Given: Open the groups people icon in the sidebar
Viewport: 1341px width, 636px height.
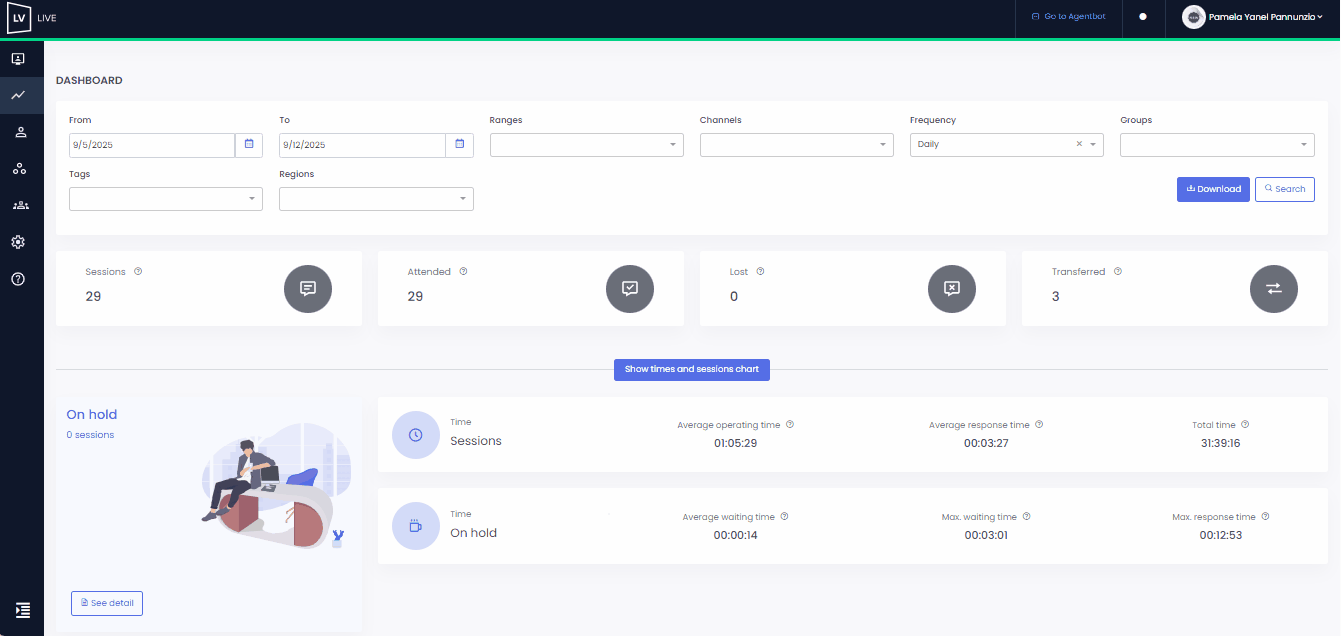Looking at the screenshot, I should pyautogui.click(x=20, y=205).
